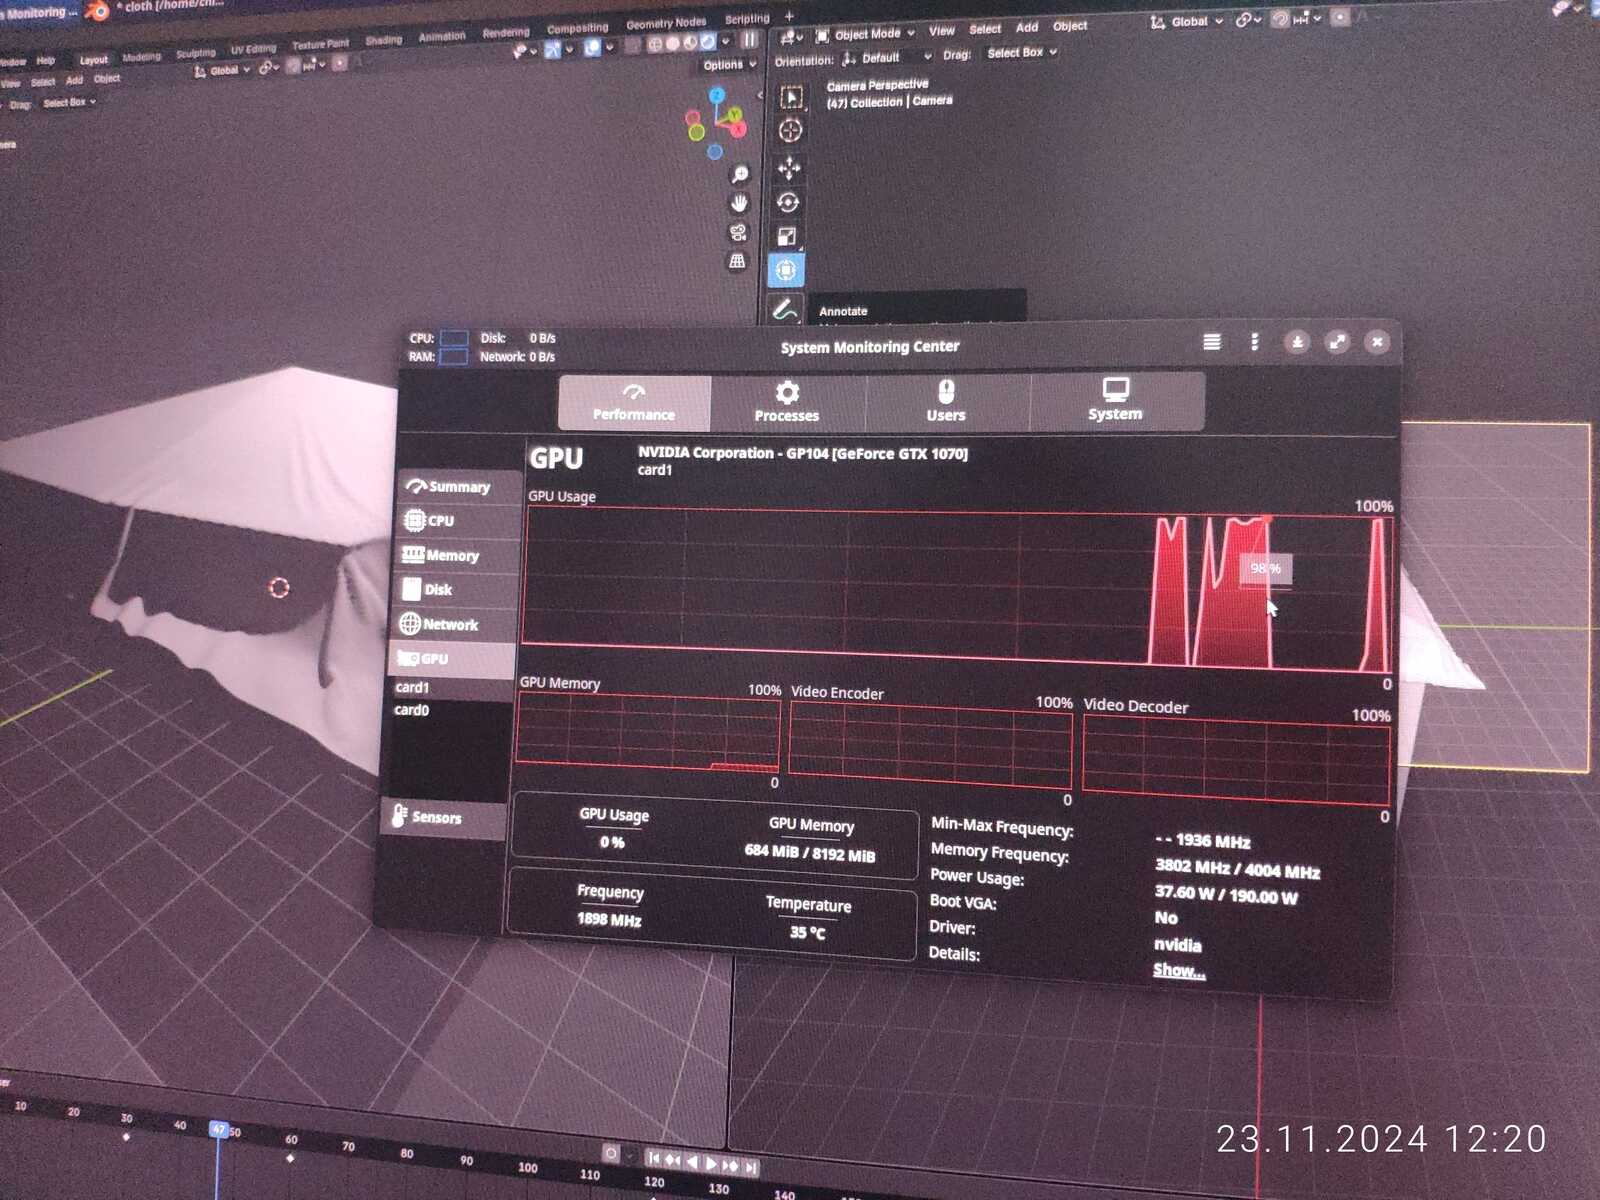1600x1200 pixels.
Task: Toggle proportional editing in right viewport header
Action: (1340, 17)
